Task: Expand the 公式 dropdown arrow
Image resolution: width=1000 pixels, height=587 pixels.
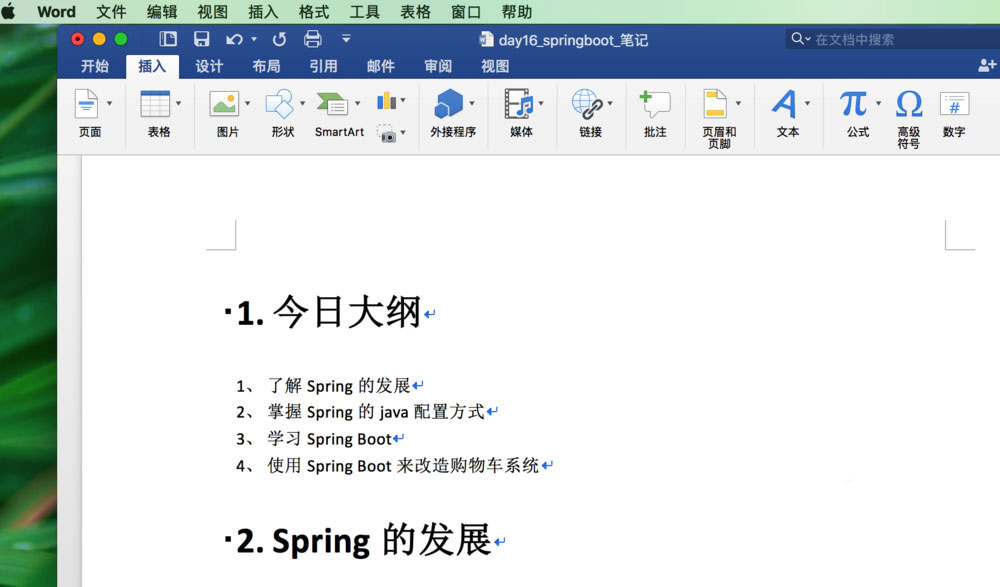Action: click(x=878, y=103)
